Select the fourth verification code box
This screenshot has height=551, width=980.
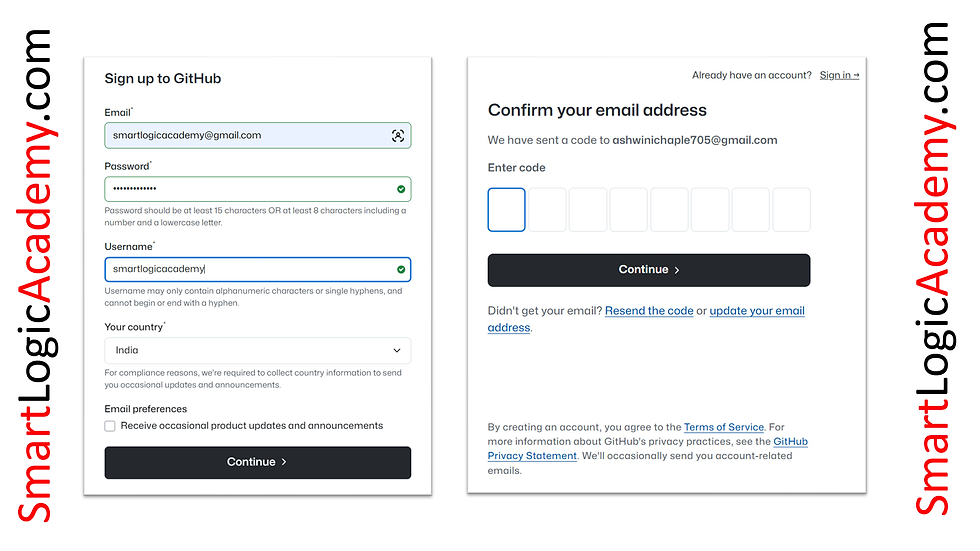click(x=628, y=210)
